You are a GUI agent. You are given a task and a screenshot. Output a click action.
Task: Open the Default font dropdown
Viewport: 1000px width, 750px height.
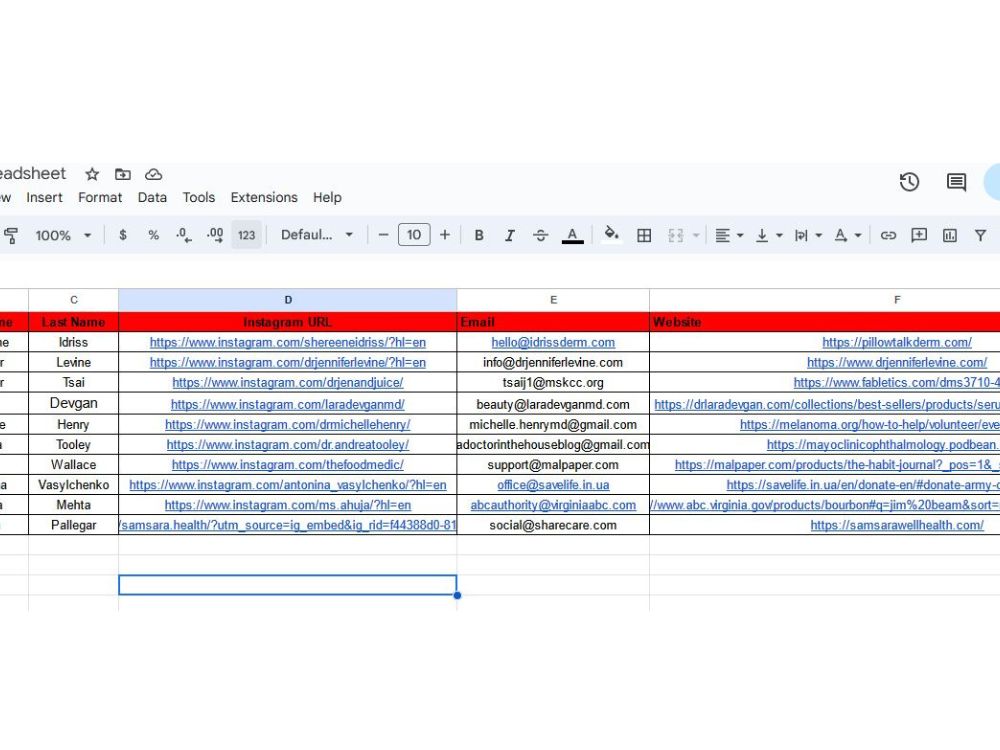click(317, 235)
